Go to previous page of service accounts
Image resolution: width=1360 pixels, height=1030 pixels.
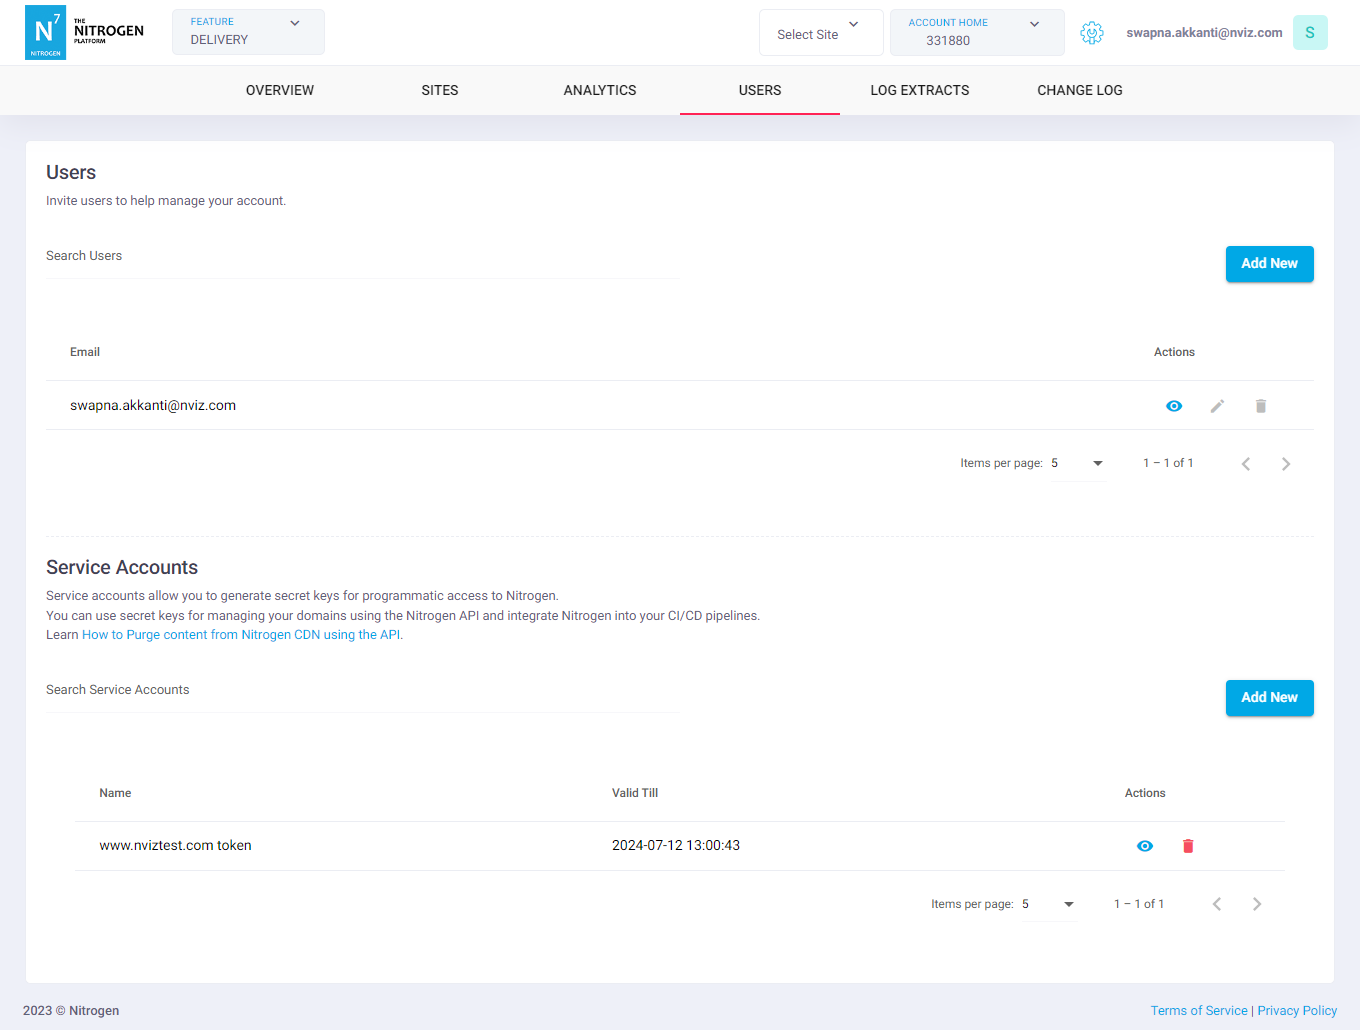pos(1217,904)
